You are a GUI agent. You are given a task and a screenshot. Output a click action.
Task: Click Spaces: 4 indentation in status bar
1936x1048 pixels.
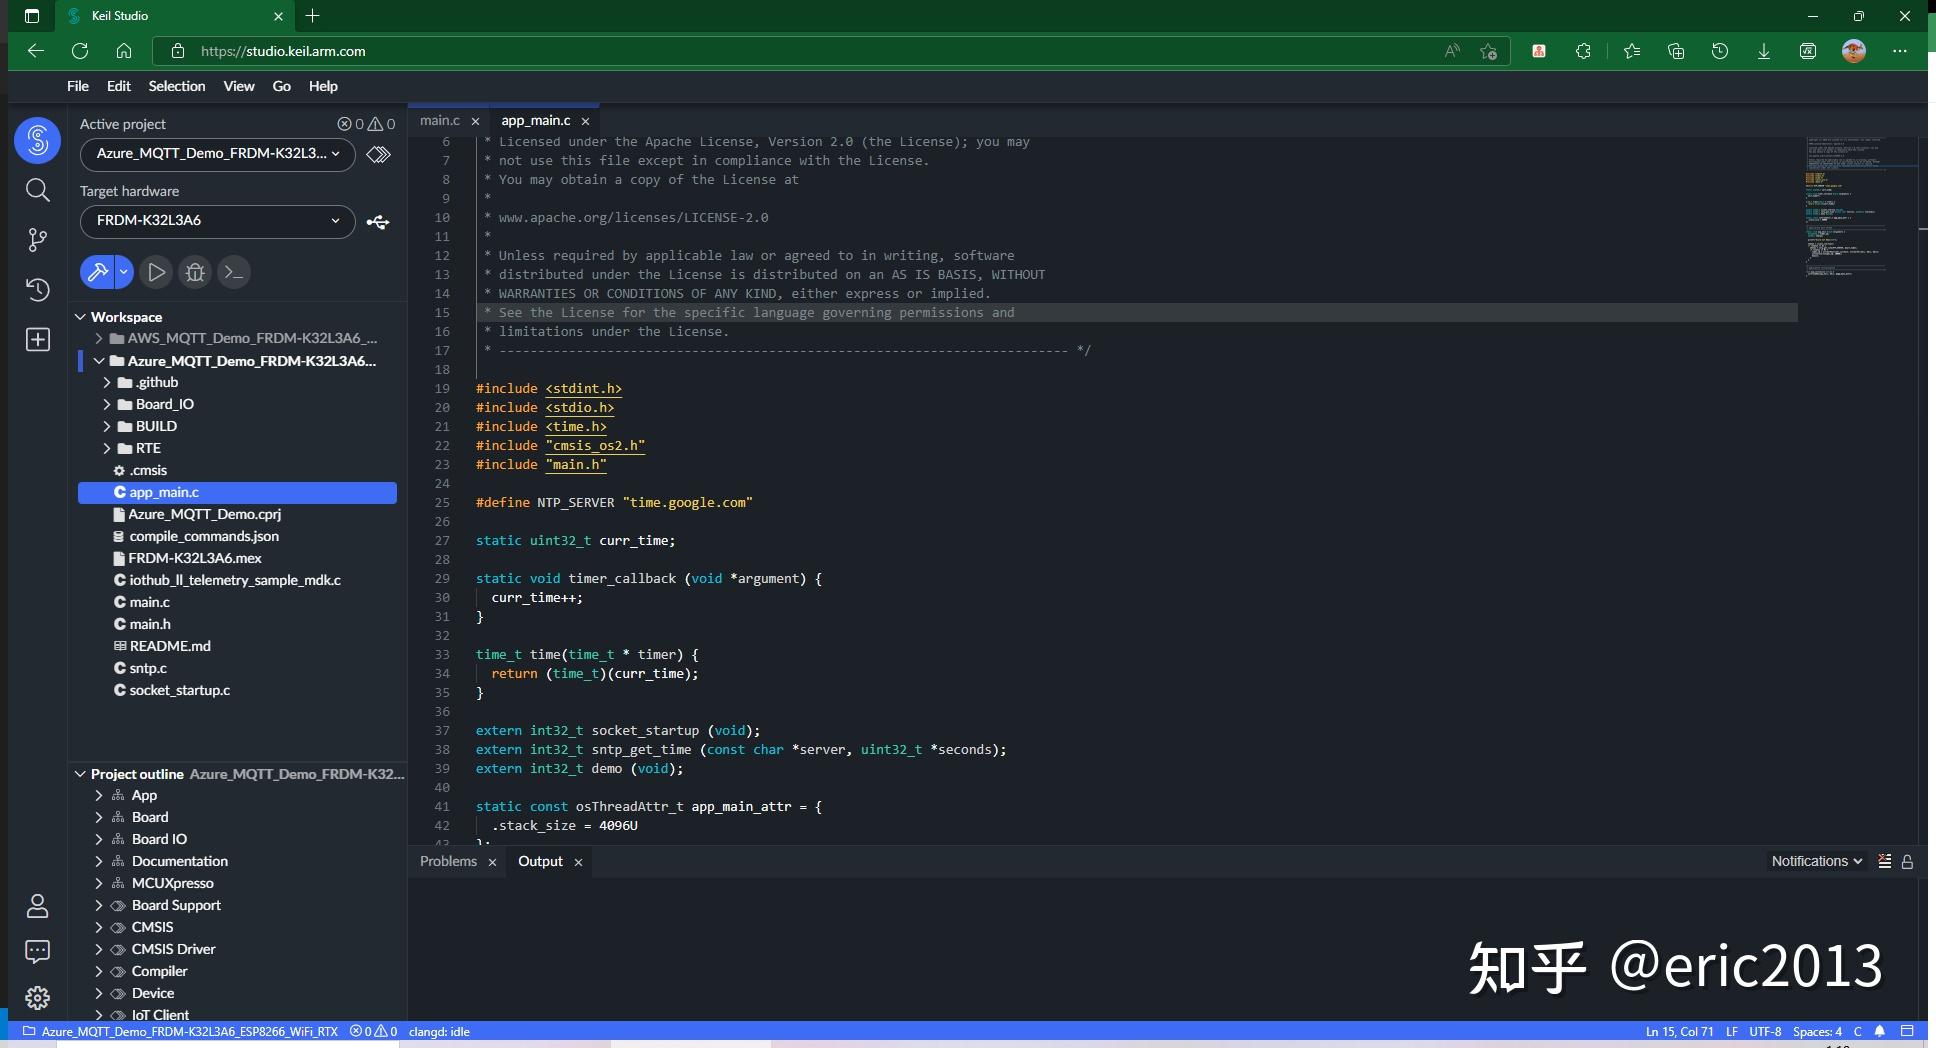[1817, 1031]
